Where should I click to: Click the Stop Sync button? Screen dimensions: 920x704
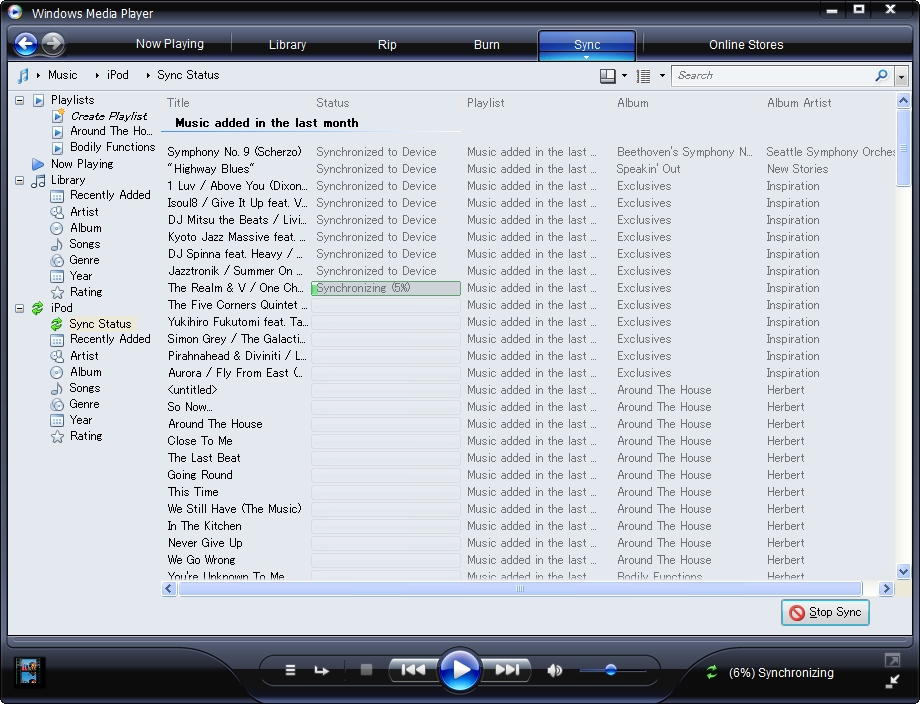(x=825, y=612)
